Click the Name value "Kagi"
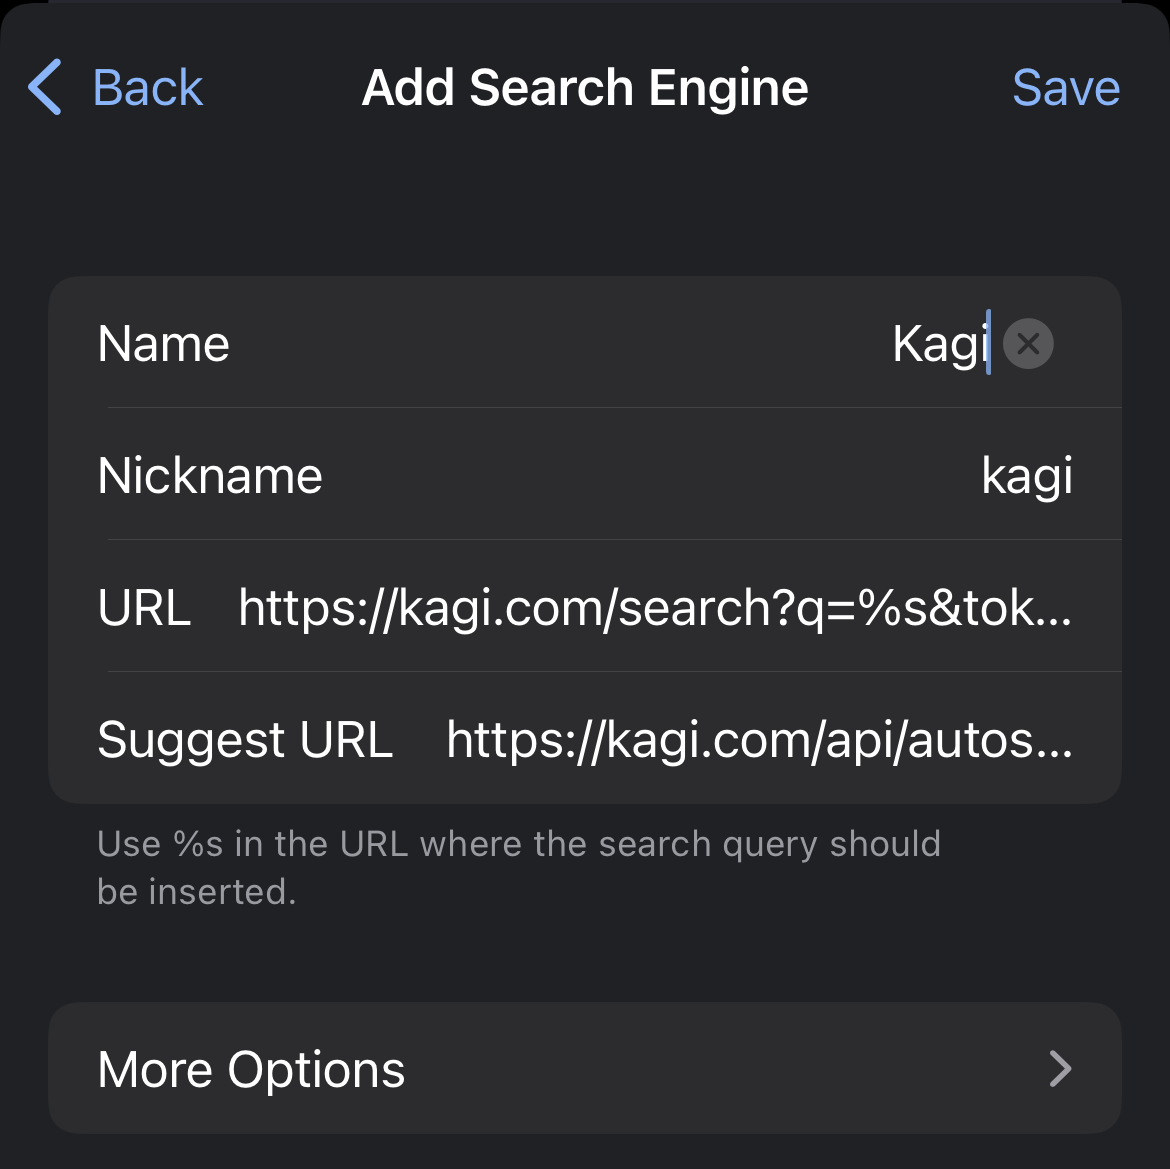This screenshot has width=1170, height=1169. [938, 344]
